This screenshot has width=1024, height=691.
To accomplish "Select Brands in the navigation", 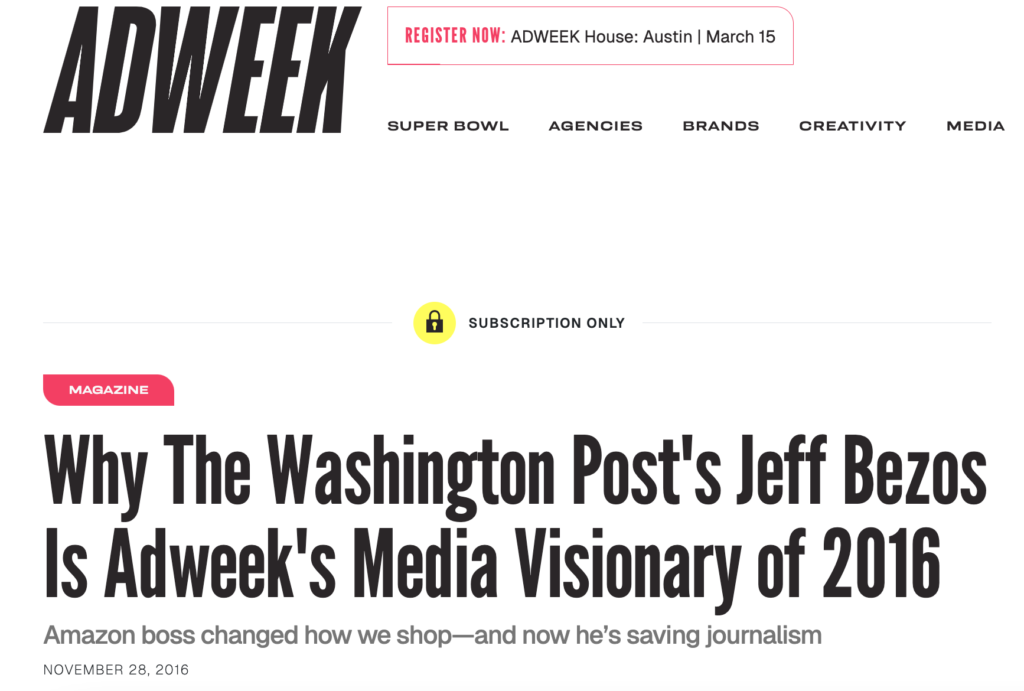I will coord(720,126).
